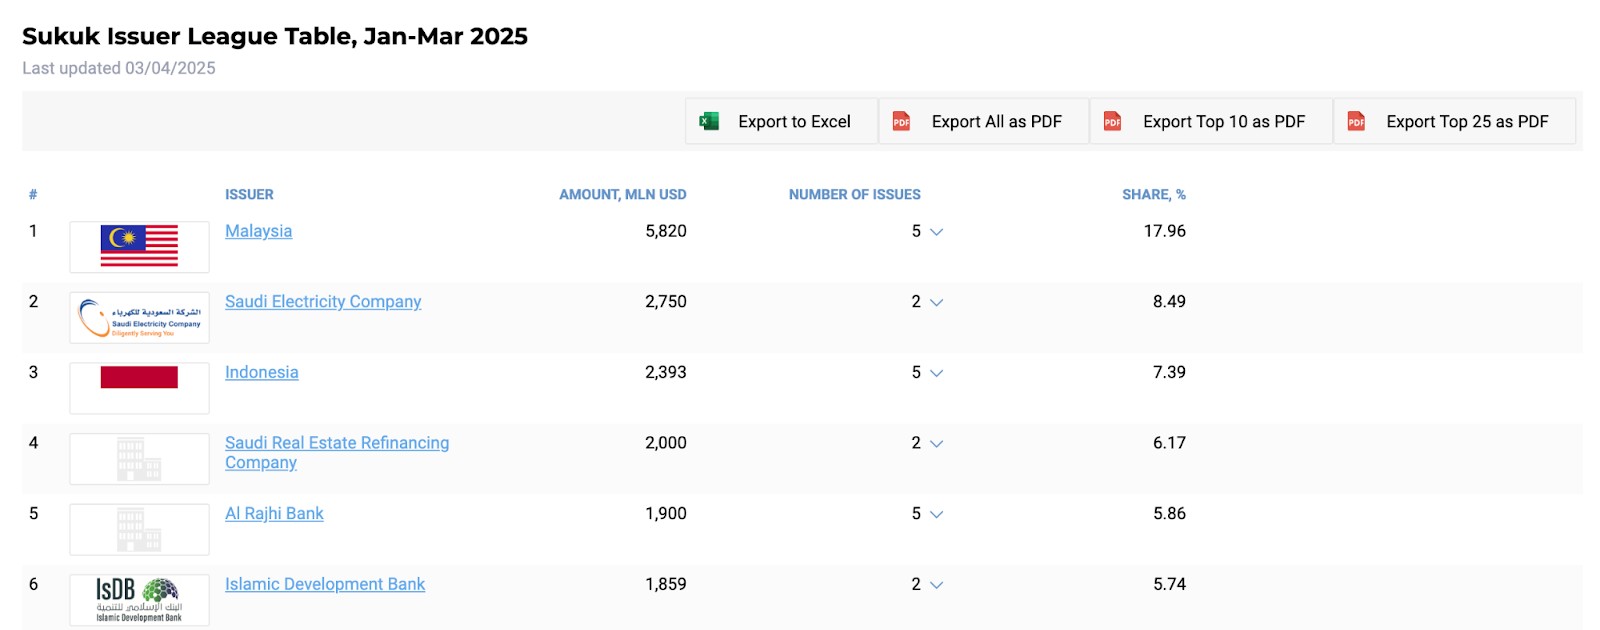The height and width of the screenshot is (630, 1600).
Task: Click the NUMBER OF ISSUES column header
Action: [x=855, y=195]
